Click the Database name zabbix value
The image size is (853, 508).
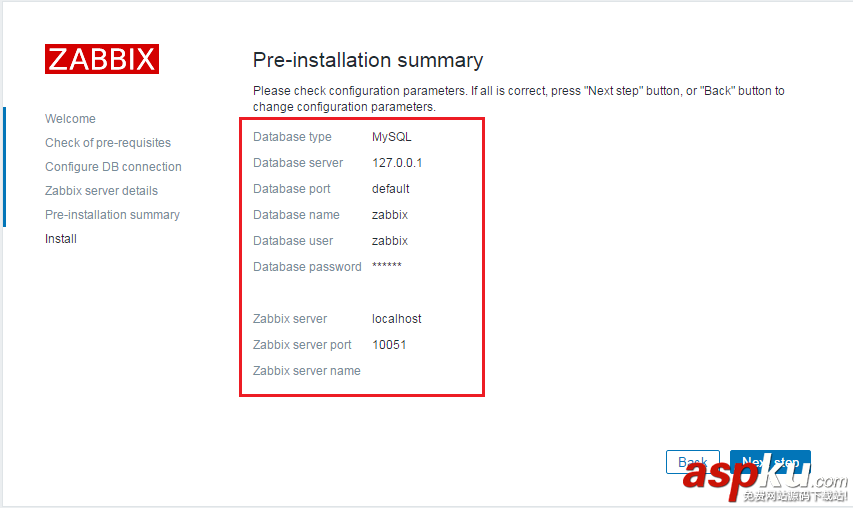[x=390, y=215]
